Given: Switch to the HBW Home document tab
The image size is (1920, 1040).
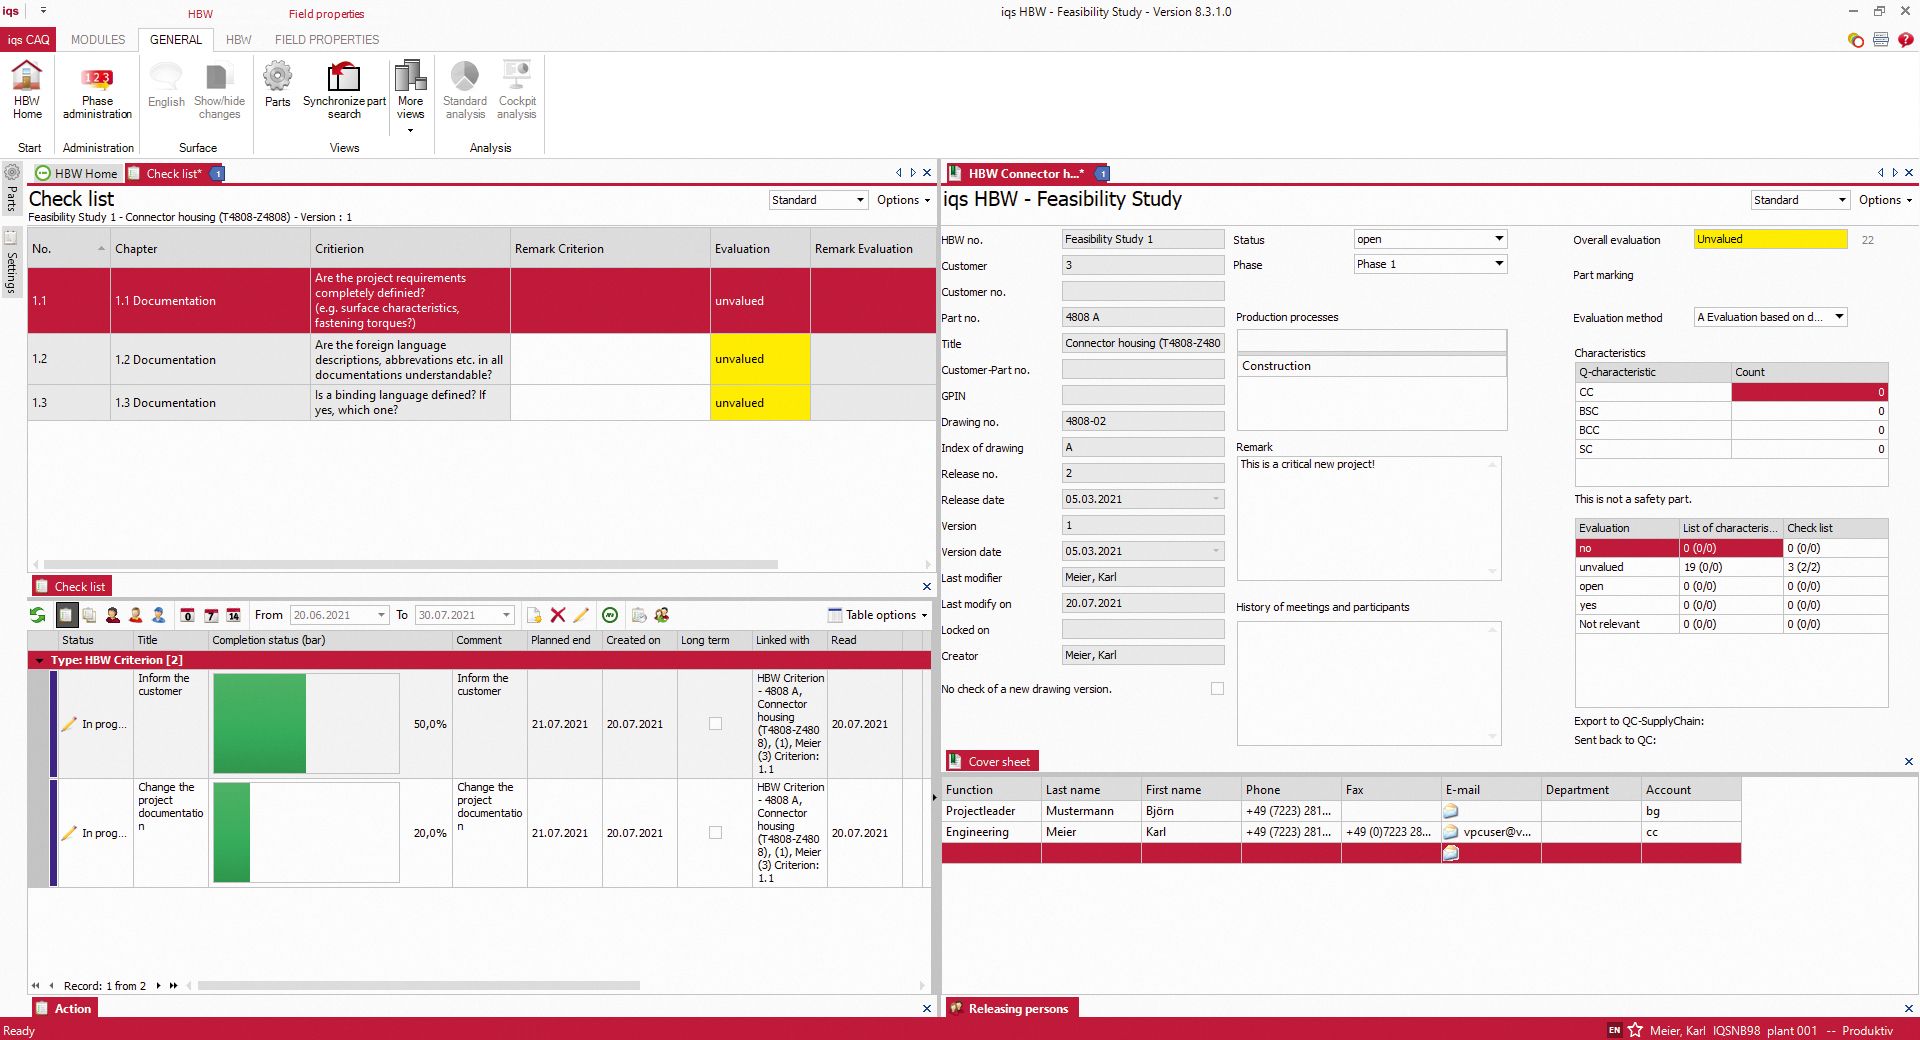Looking at the screenshot, I should (x=77, y=173).
